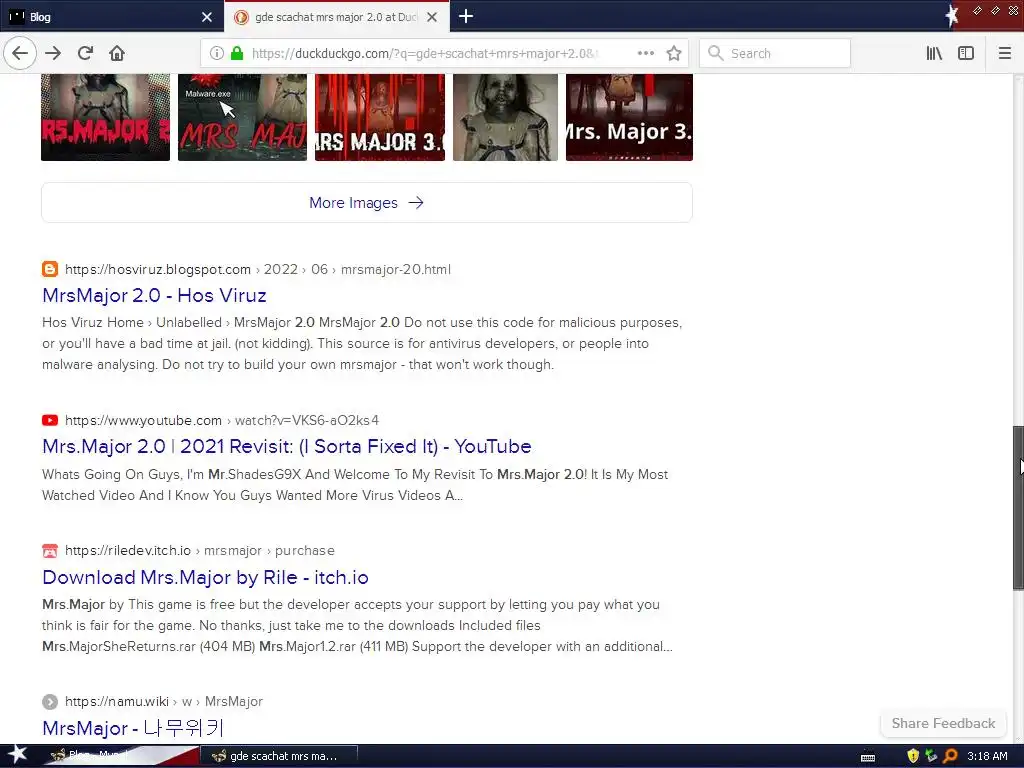Click the itch.io favicon icon
This screenshot has width=1024, height=768.
pyautogui.click(x=50, y=551)
